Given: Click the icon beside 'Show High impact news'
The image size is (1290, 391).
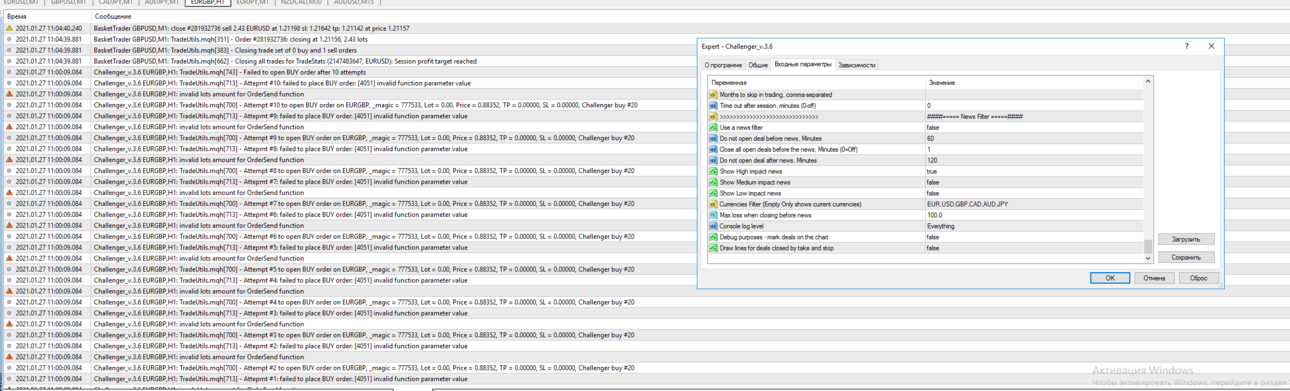Looking at the screenshot, I should [x=713, y=172].
